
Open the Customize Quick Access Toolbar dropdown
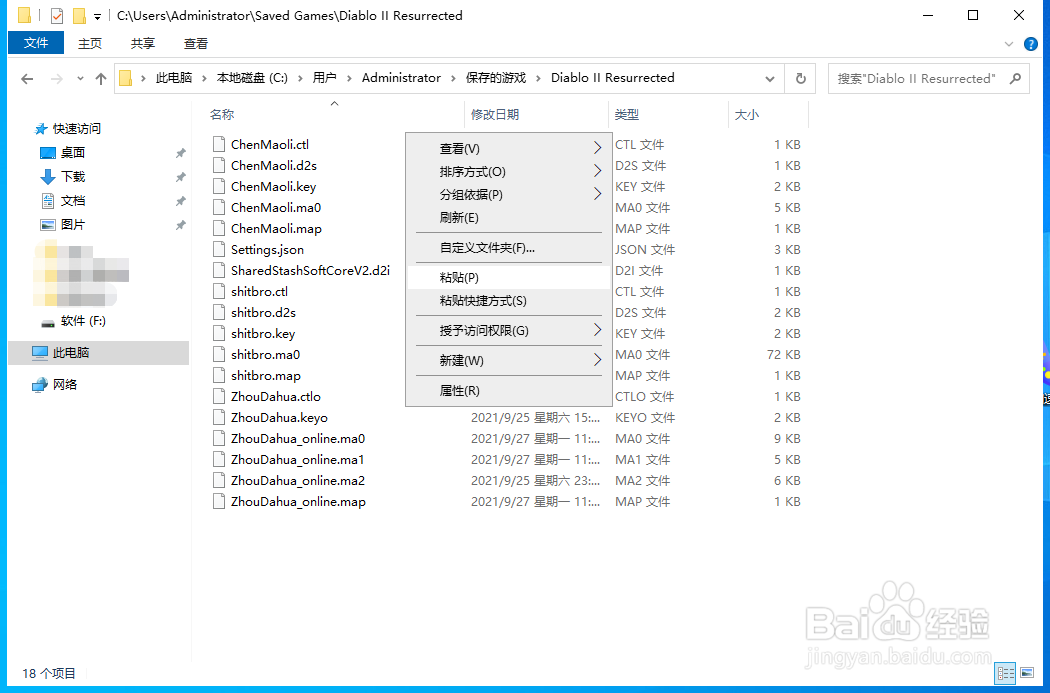pyautogui.click(x=97, y=16)
